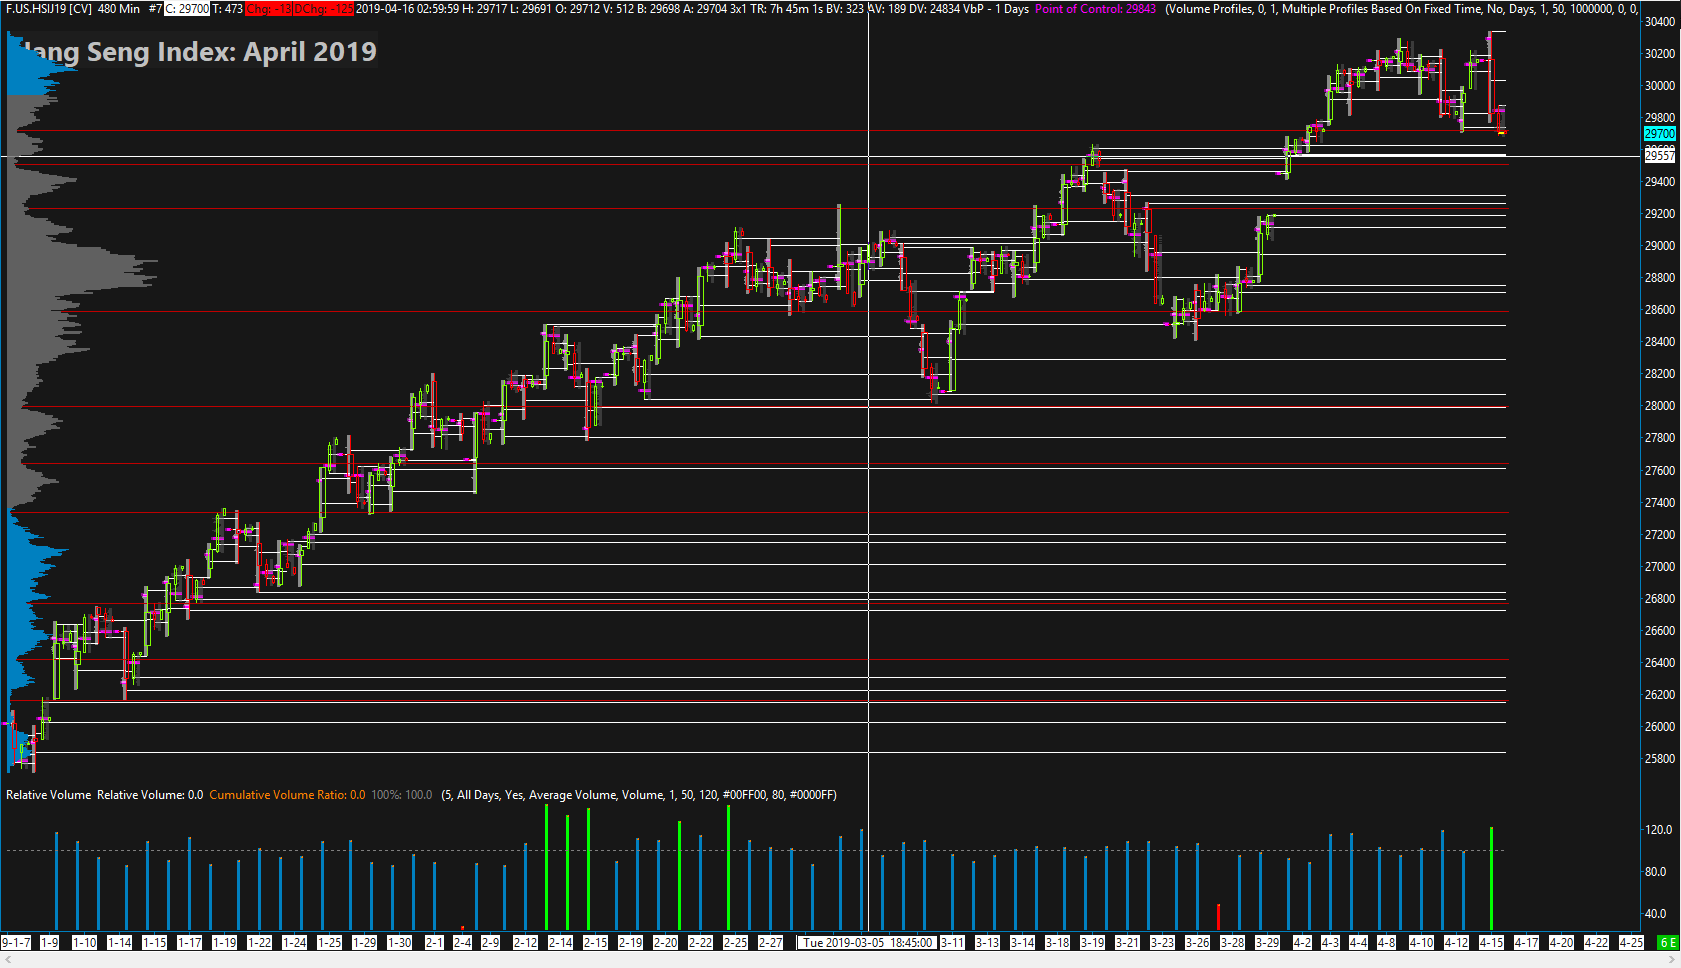Click the 'F.US.HSIJ19 [CV]' symbol text in header
Image resolution: width=1681 pixels, height=968 pixels.
48,9
